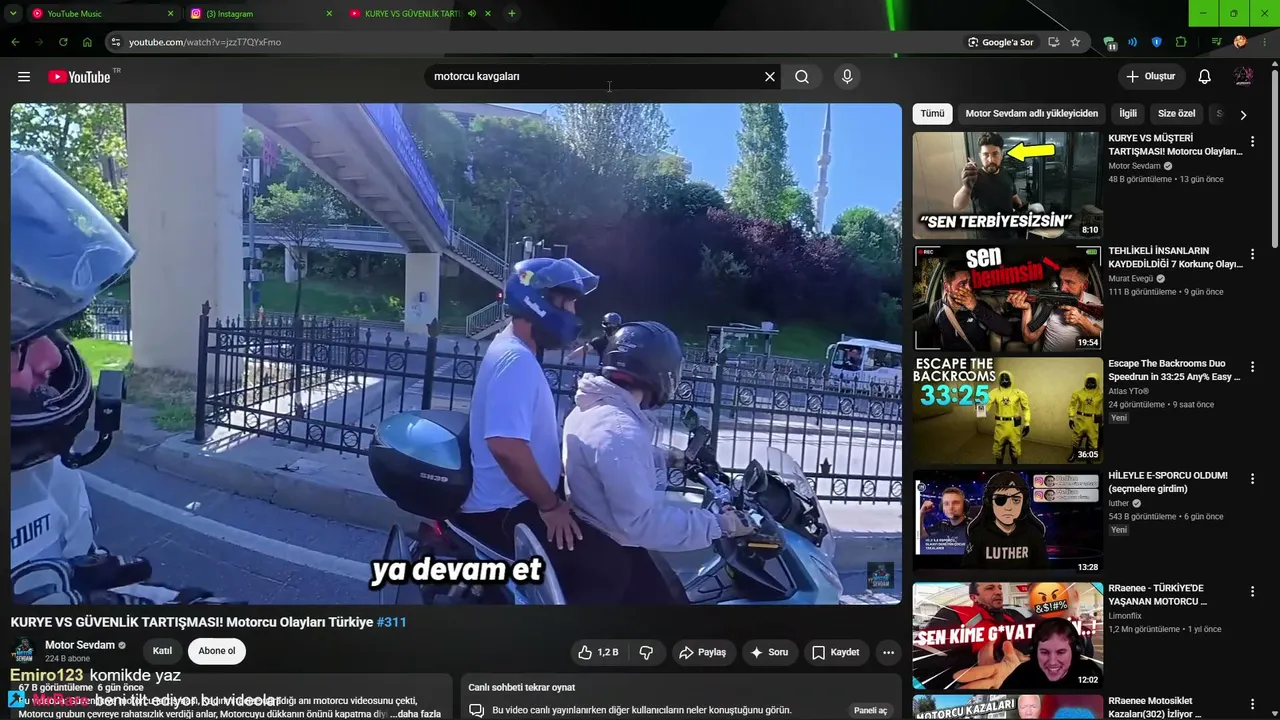Open live chat panel with Paneli aç
Screen dimensions: 1280x720
870,710
